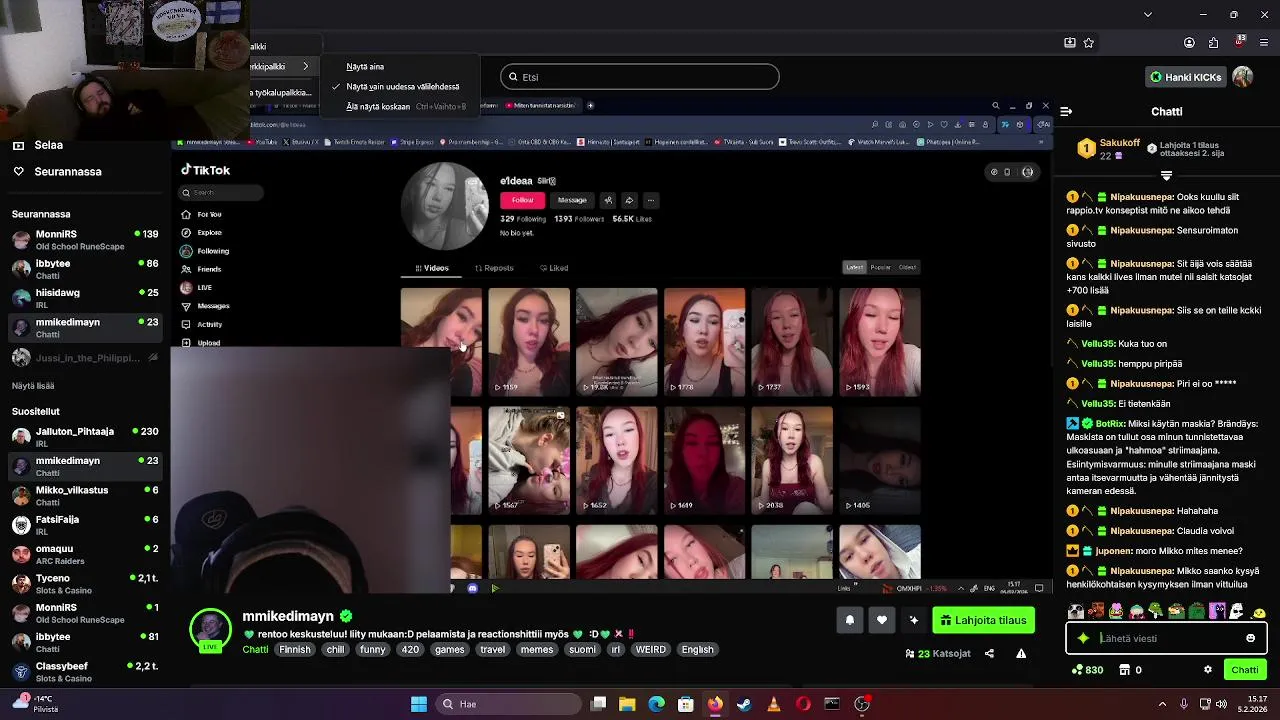Send message with green Chatti button
This screenshot has height=720, width=1280.
[1244, 670]
